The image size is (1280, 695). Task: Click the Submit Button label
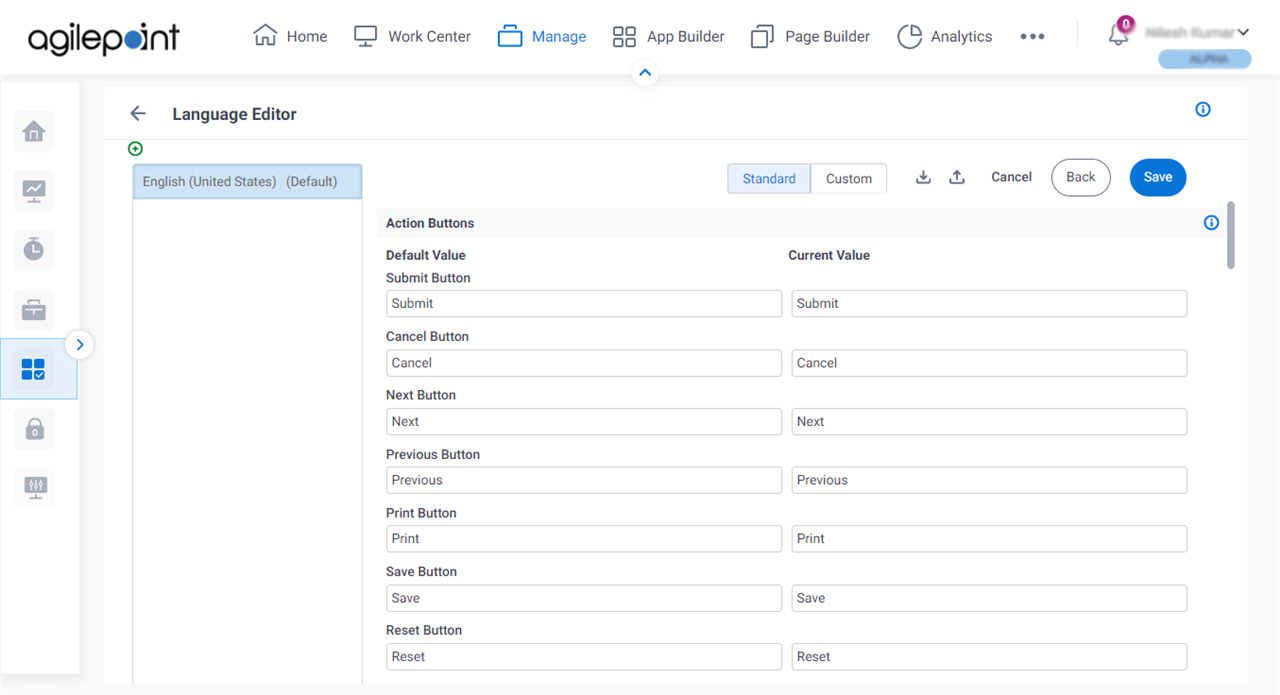click(x=428, y=278)
